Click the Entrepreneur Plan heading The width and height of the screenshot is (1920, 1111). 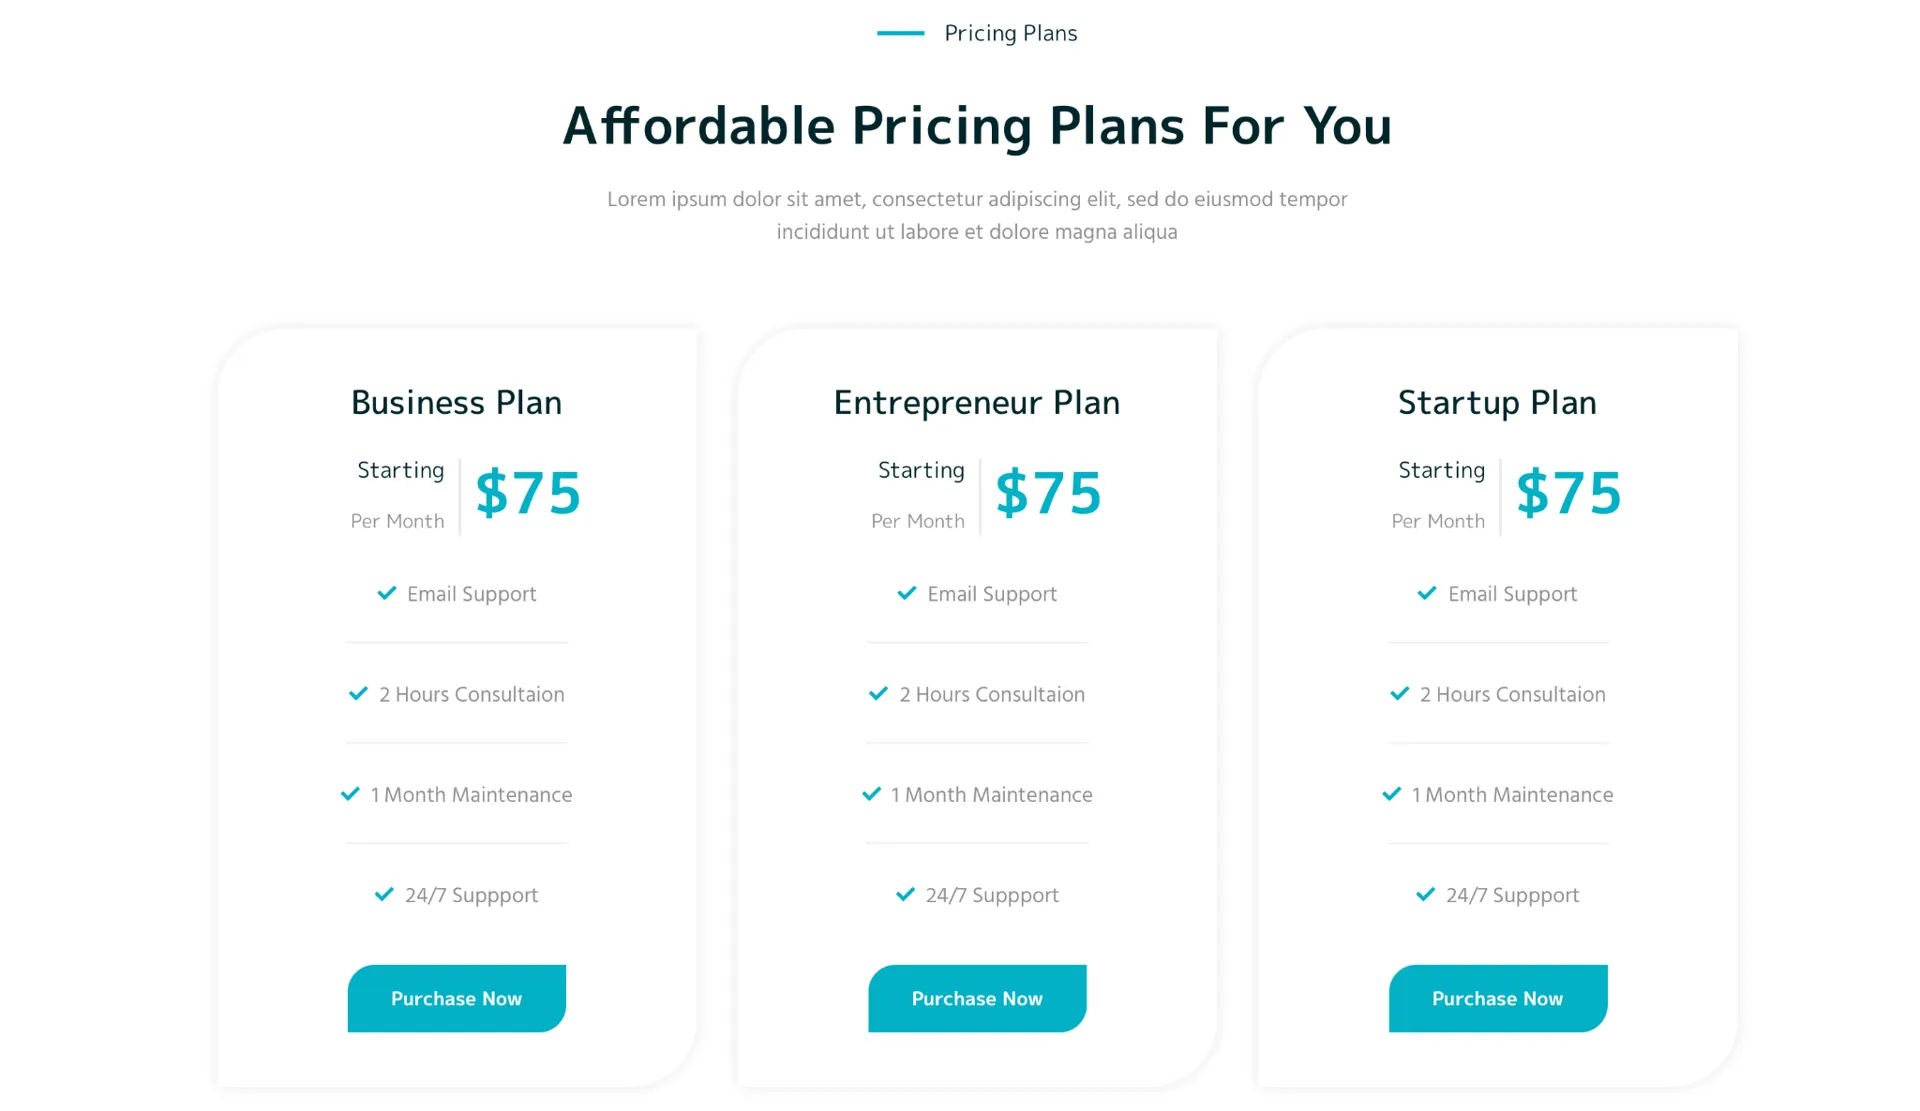click(x=977, y=402)
